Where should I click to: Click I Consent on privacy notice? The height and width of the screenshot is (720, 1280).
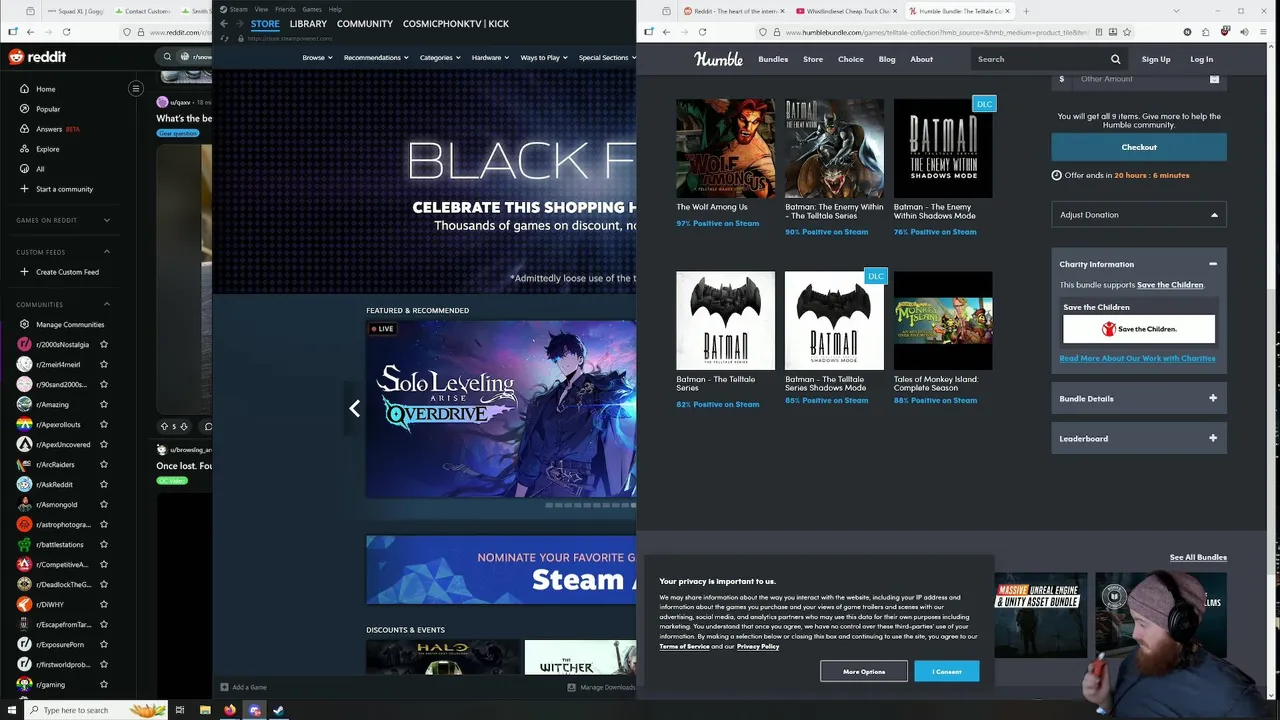tap(947, 671)
